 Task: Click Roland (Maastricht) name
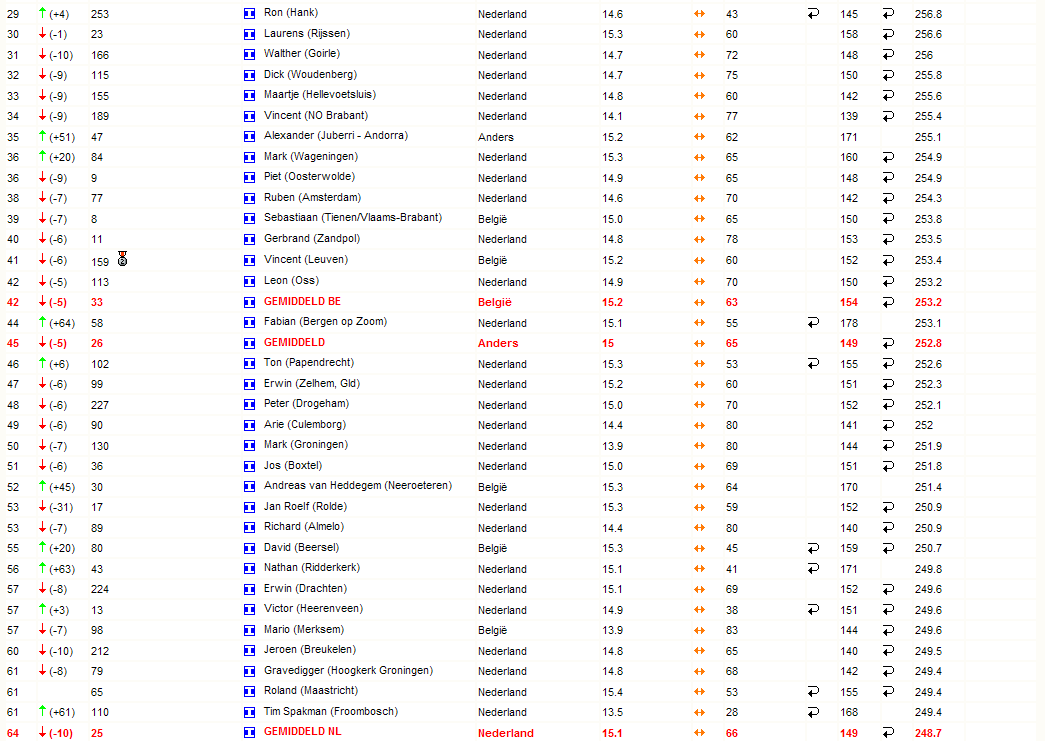[x=311, y=691]
